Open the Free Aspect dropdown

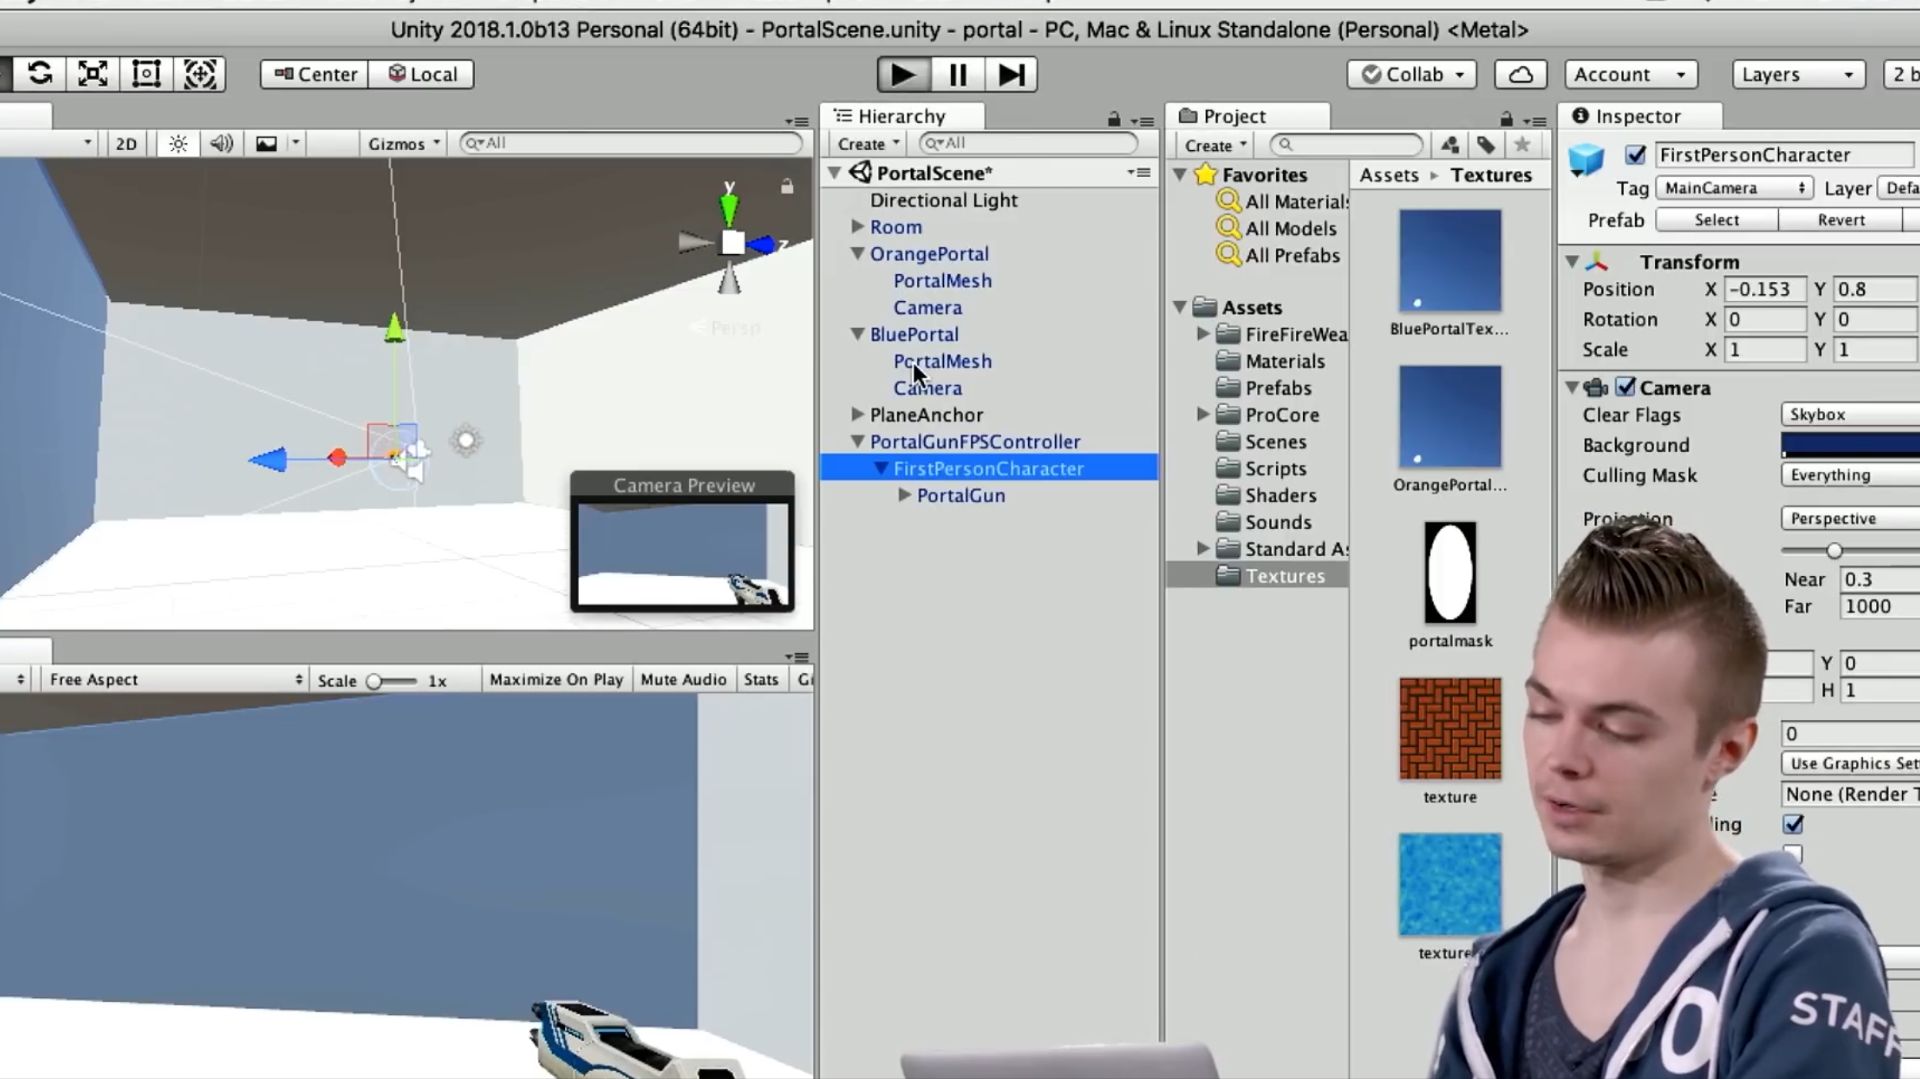[x=176, y=680]
